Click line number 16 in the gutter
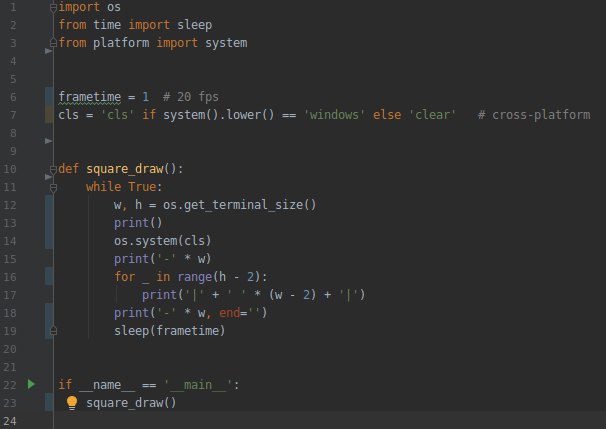This screenshot has width=606, height=429. point(10,277)
